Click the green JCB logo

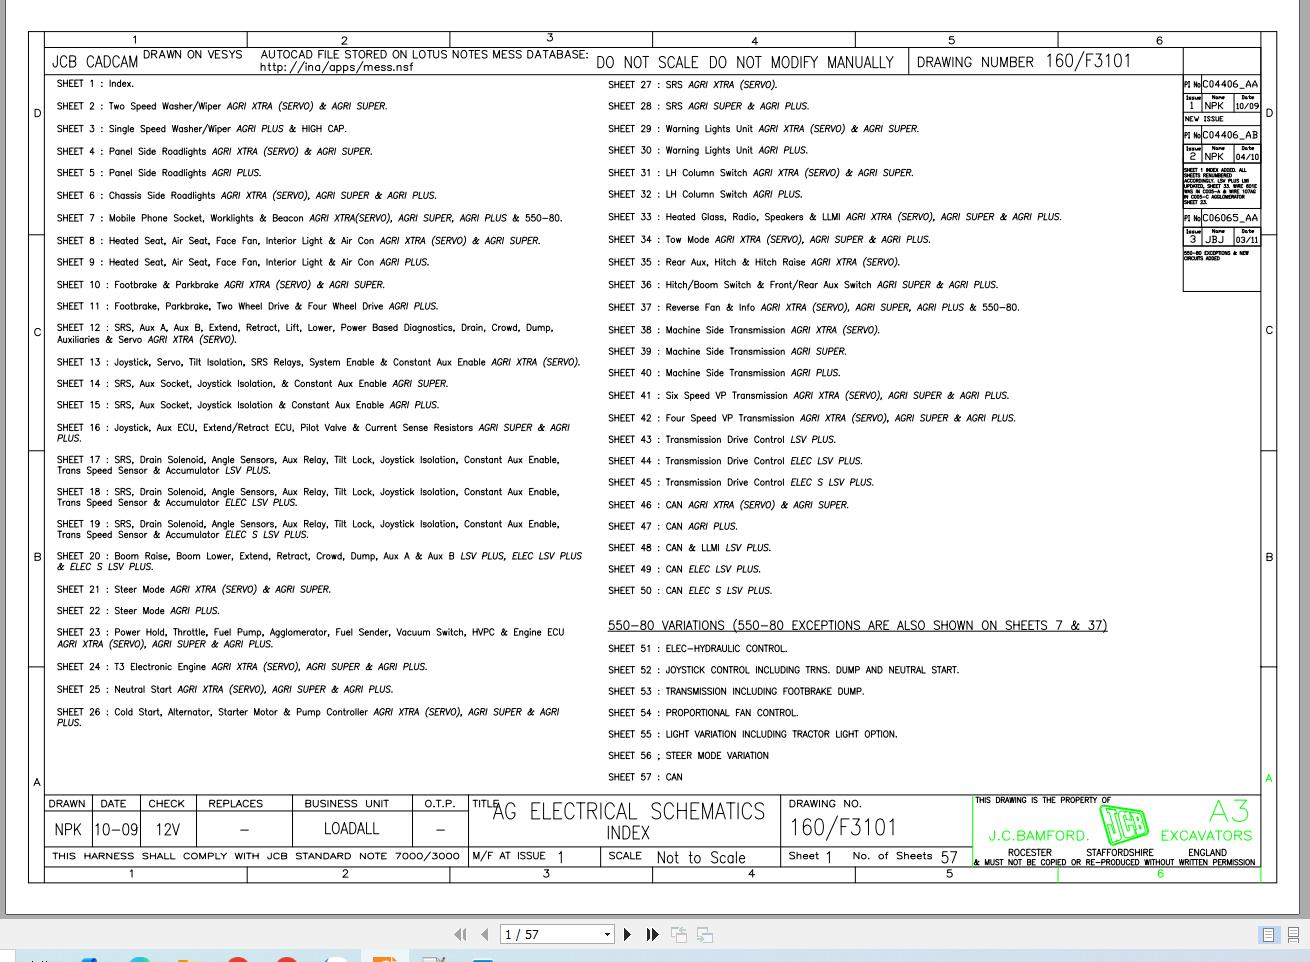1124,824
